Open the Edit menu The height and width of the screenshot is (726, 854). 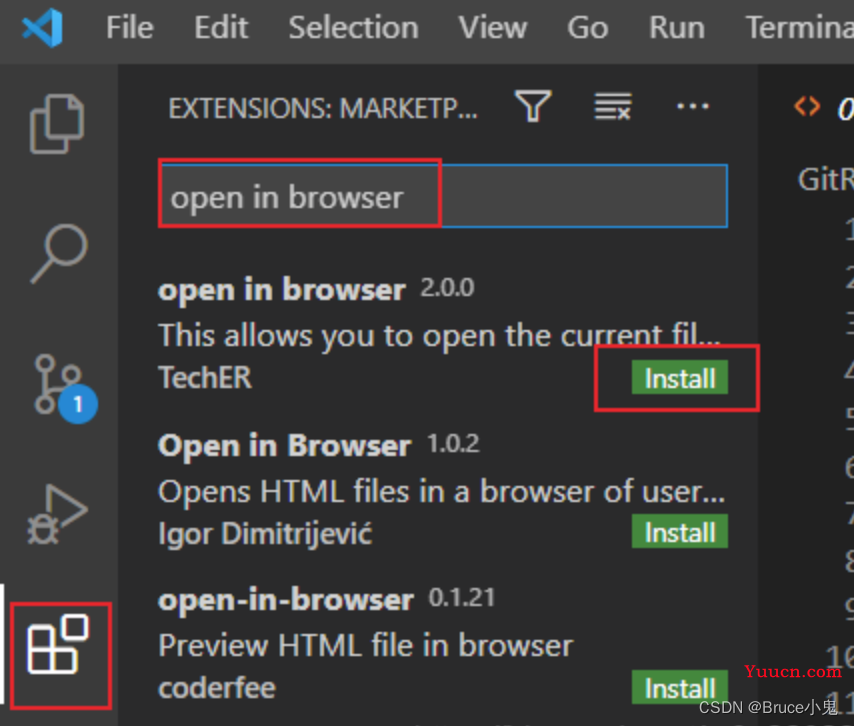click(221, 27)
